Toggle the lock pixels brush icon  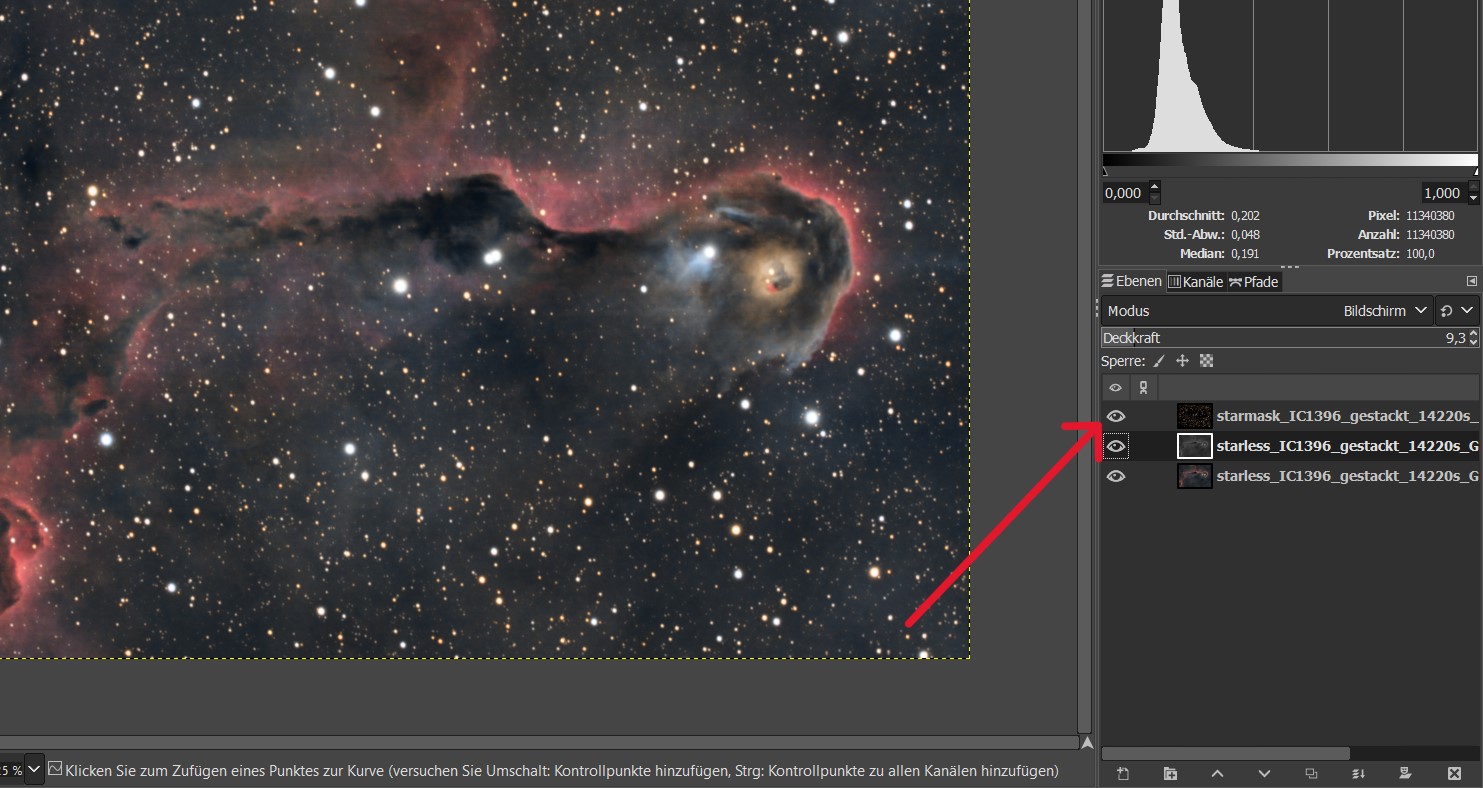[x=1159, y=361]
